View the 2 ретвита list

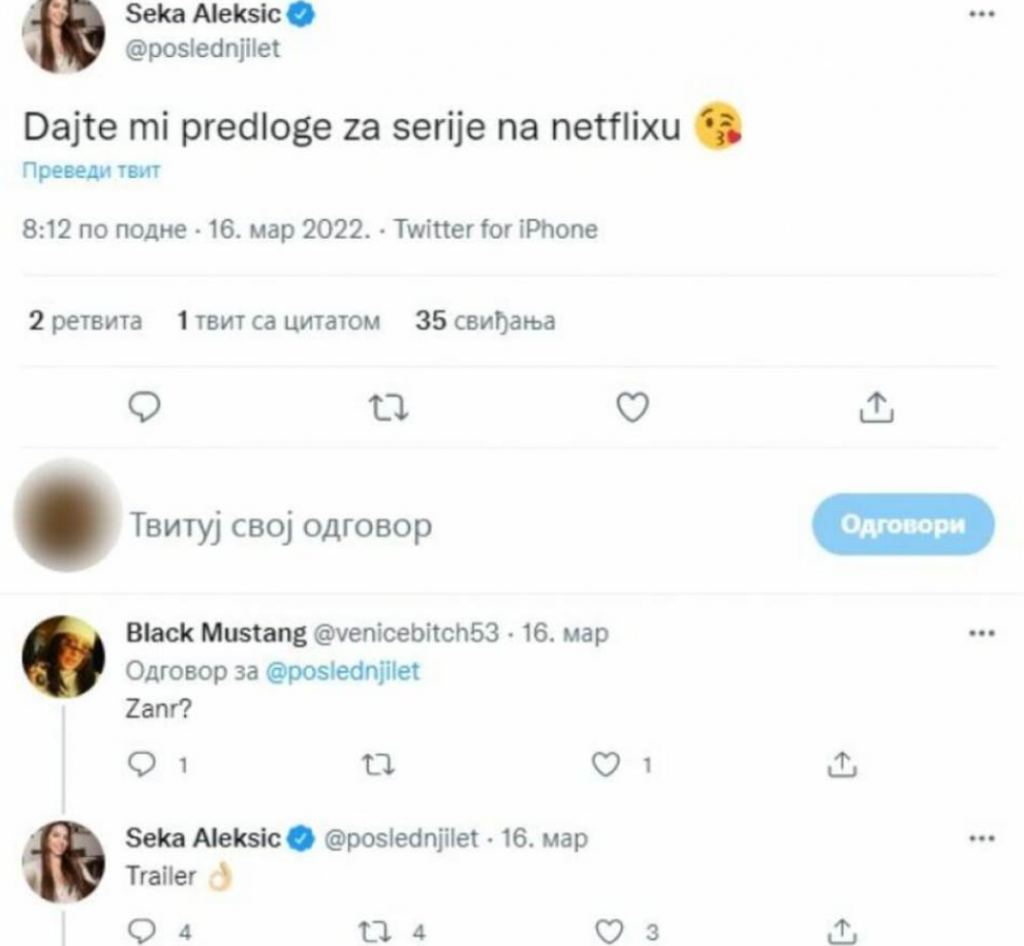[x=85, y=321]
